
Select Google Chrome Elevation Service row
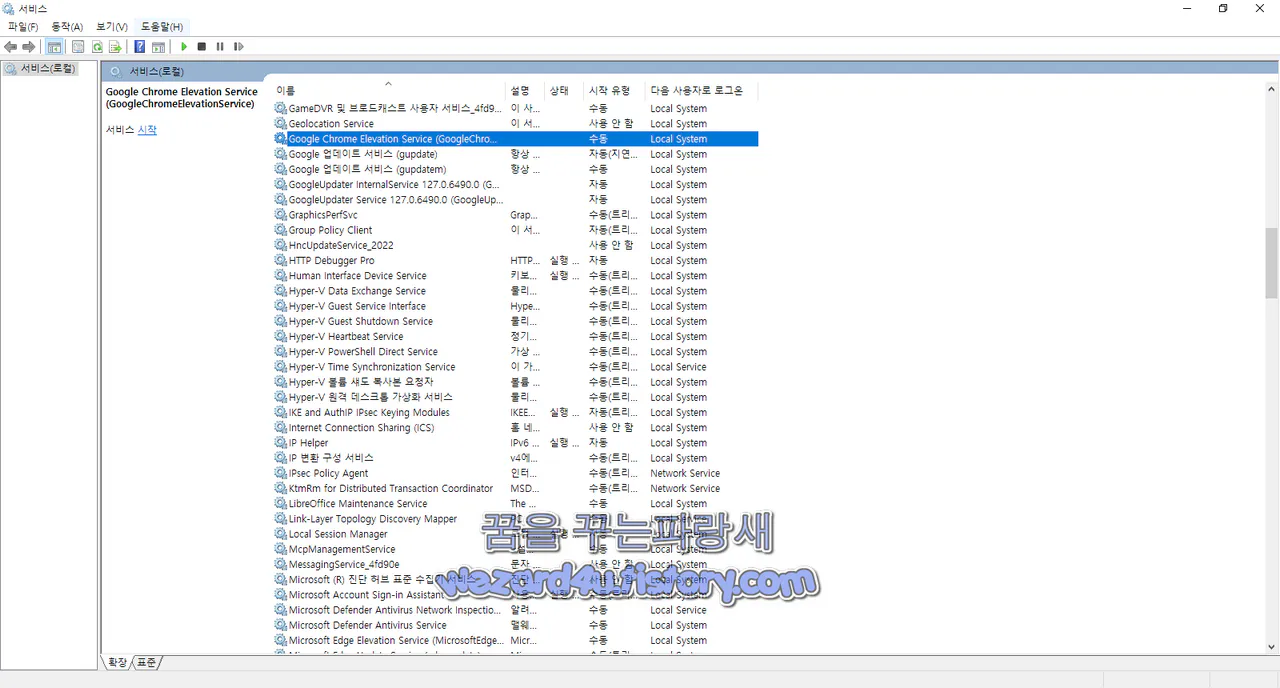[x=515, y=139]
